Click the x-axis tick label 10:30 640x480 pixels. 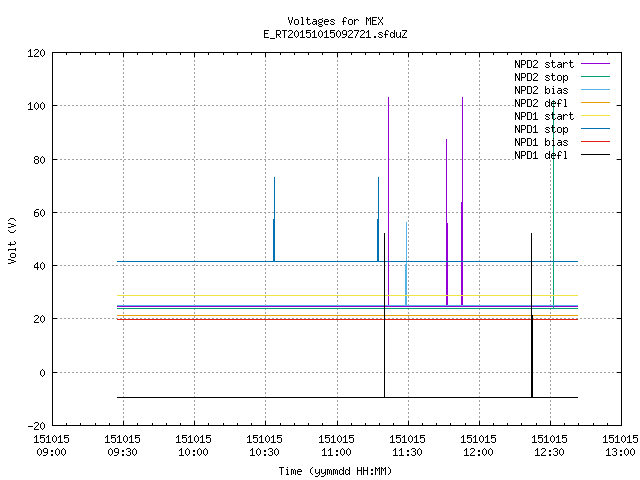[x=264, y=452]
